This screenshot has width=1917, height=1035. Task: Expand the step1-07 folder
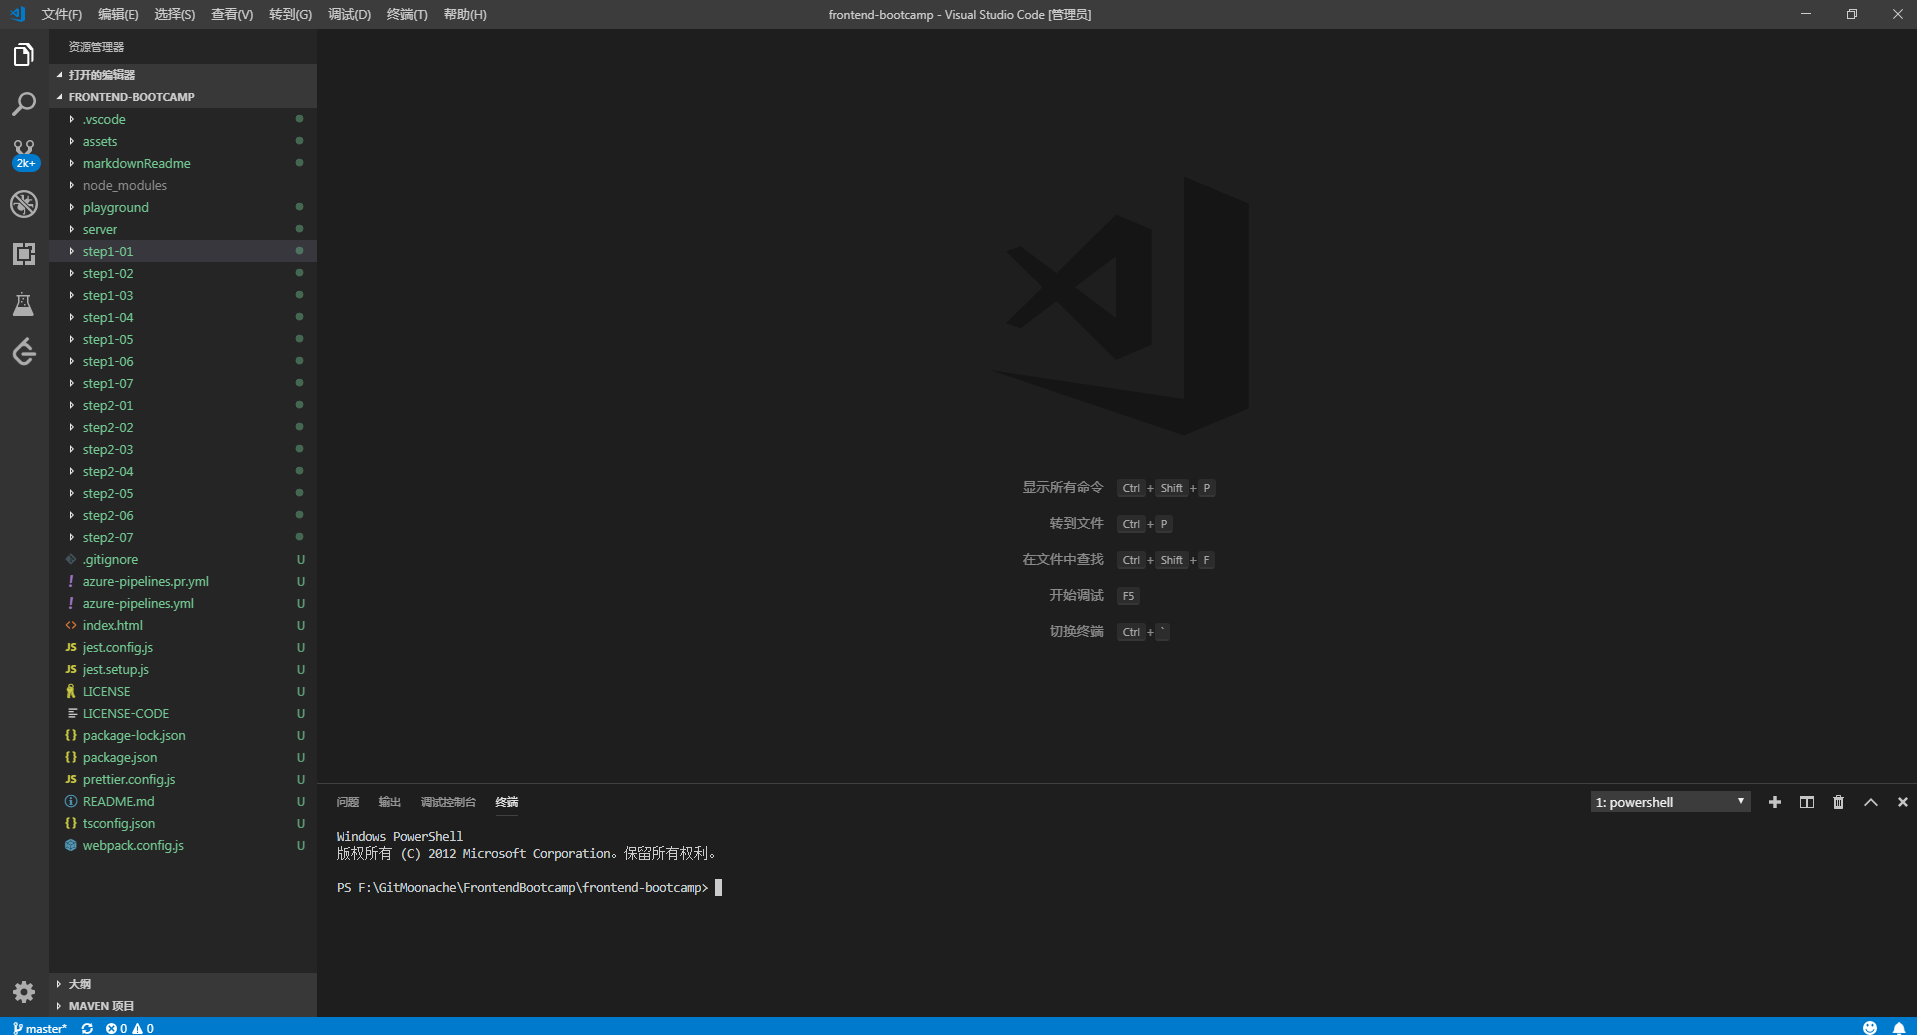(x=183, y=383)
